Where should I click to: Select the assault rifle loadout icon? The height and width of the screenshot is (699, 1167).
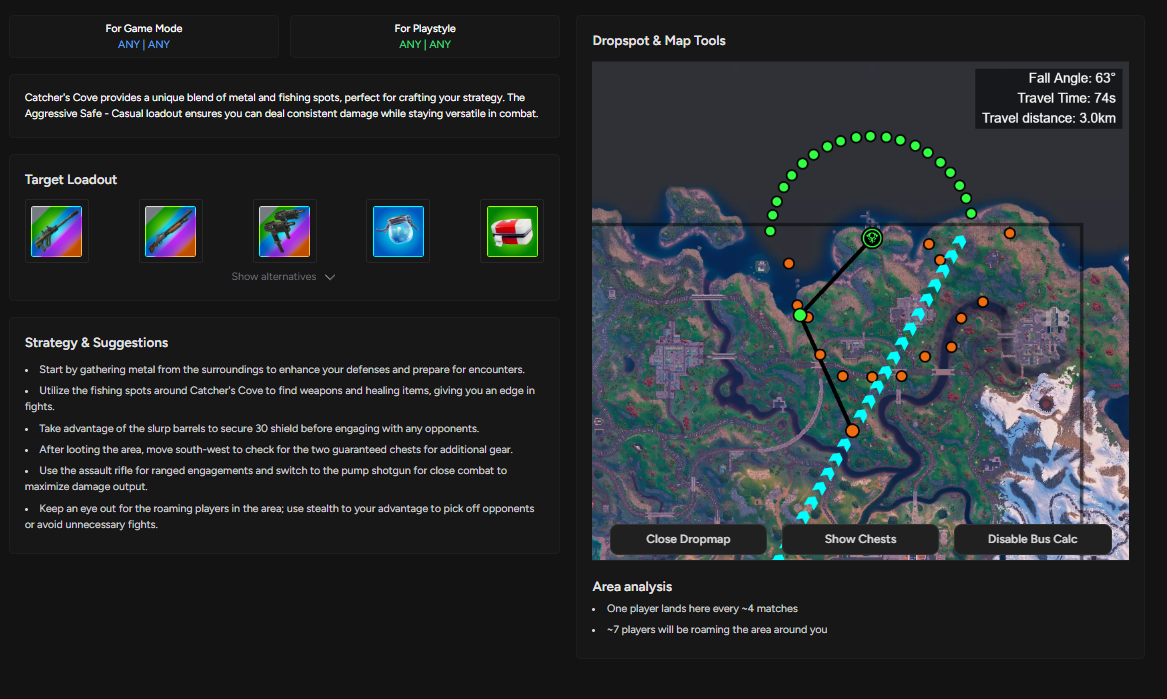point(56,231)
